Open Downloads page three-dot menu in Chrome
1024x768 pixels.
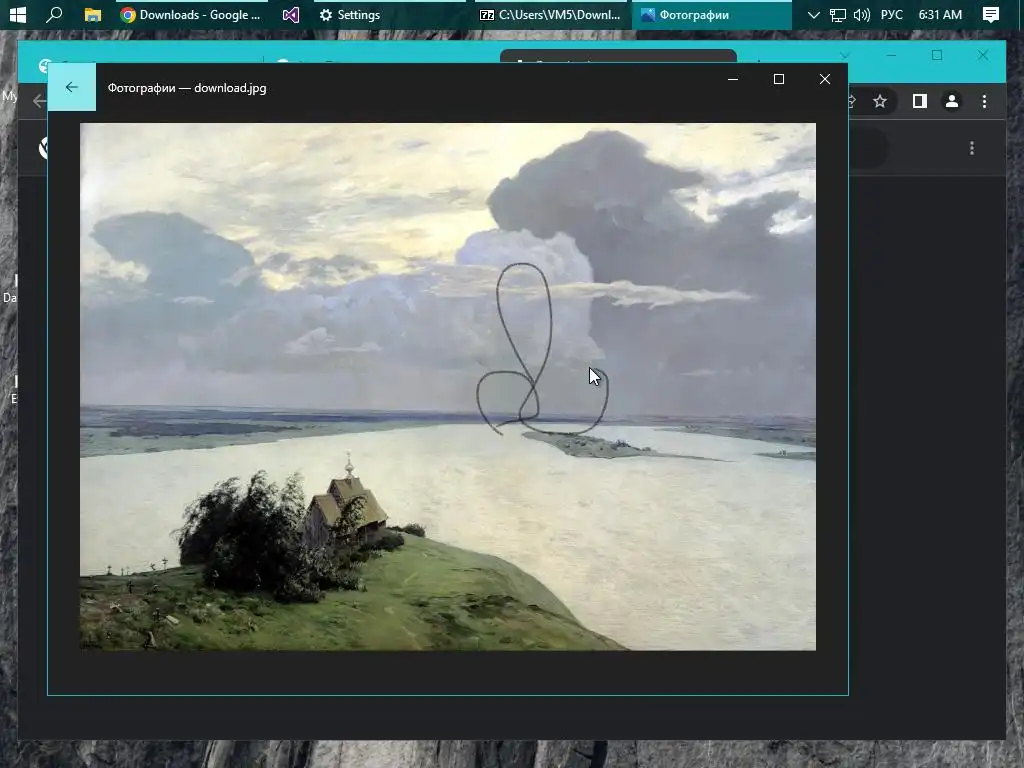pyautogui.click(x=972, y=148)
